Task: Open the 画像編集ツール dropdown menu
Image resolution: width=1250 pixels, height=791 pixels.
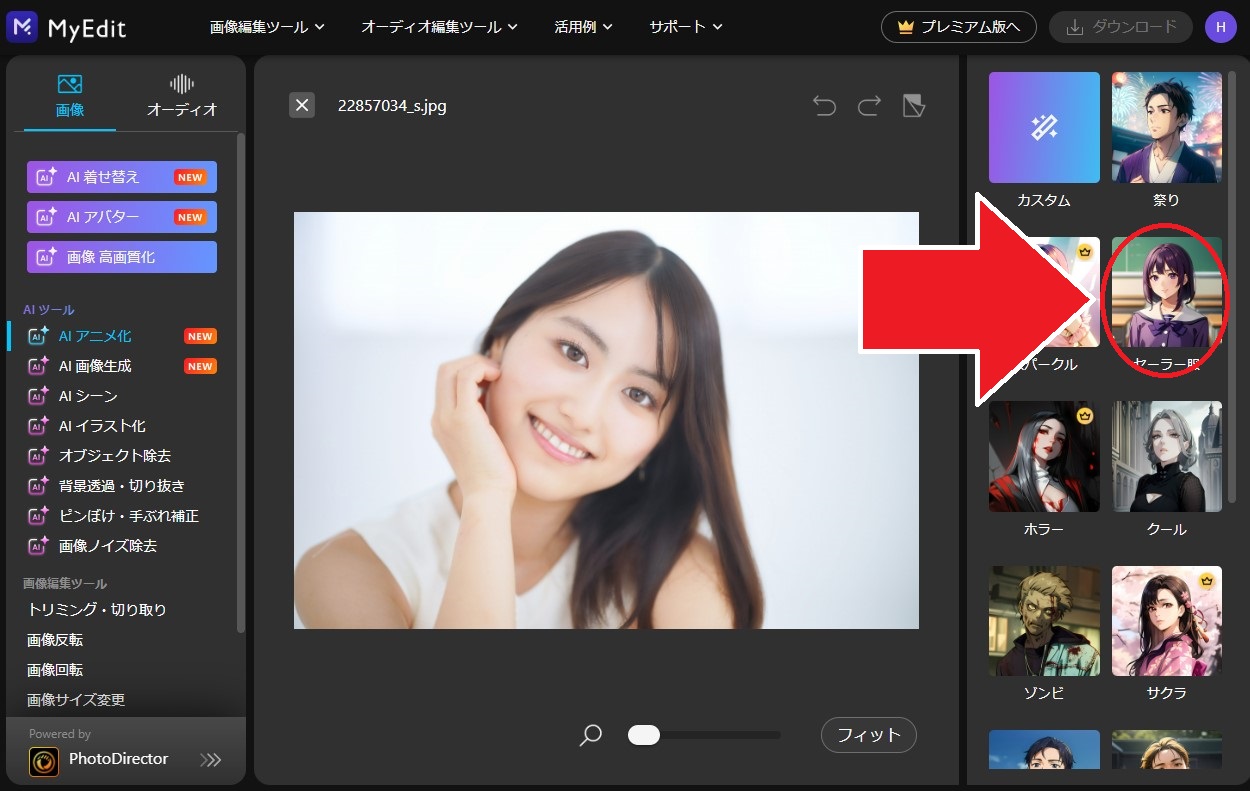Action: coord(267,27)
